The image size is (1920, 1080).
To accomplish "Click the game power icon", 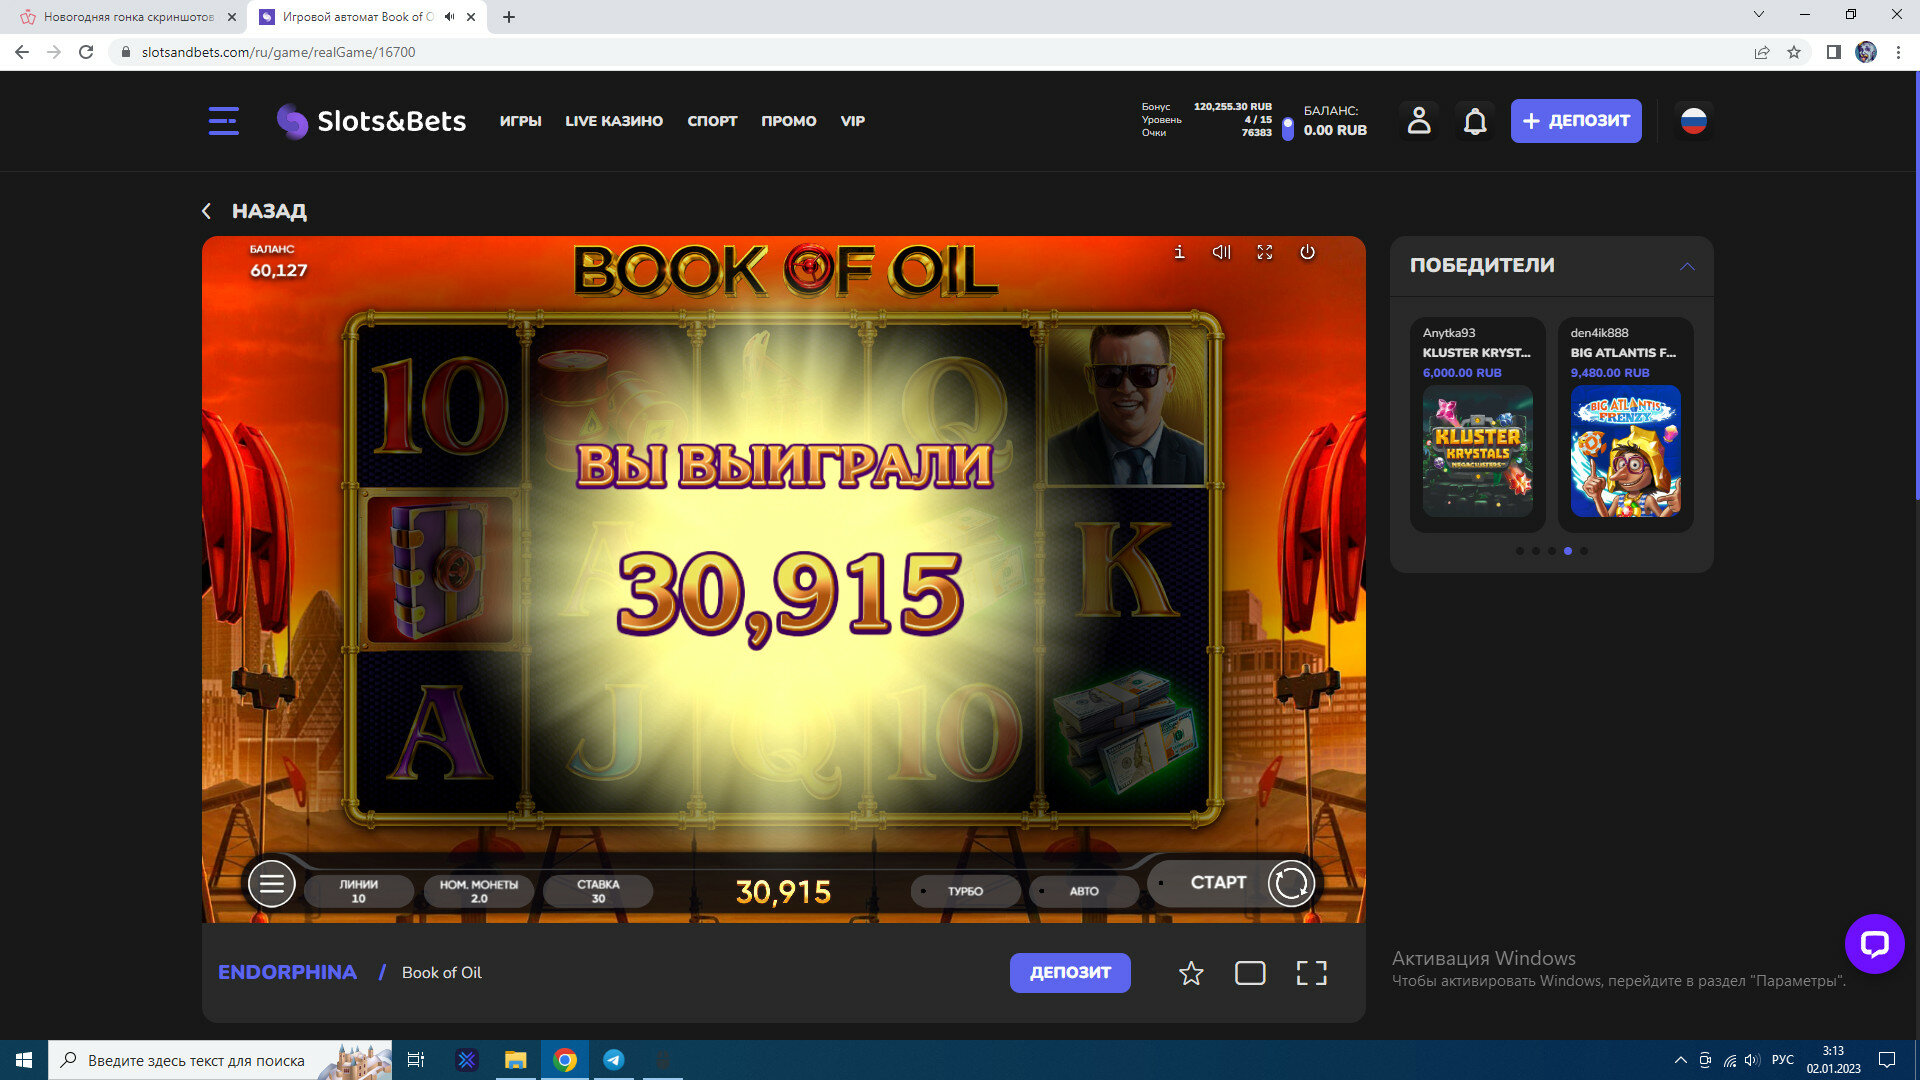I will tap(1307, 252).
